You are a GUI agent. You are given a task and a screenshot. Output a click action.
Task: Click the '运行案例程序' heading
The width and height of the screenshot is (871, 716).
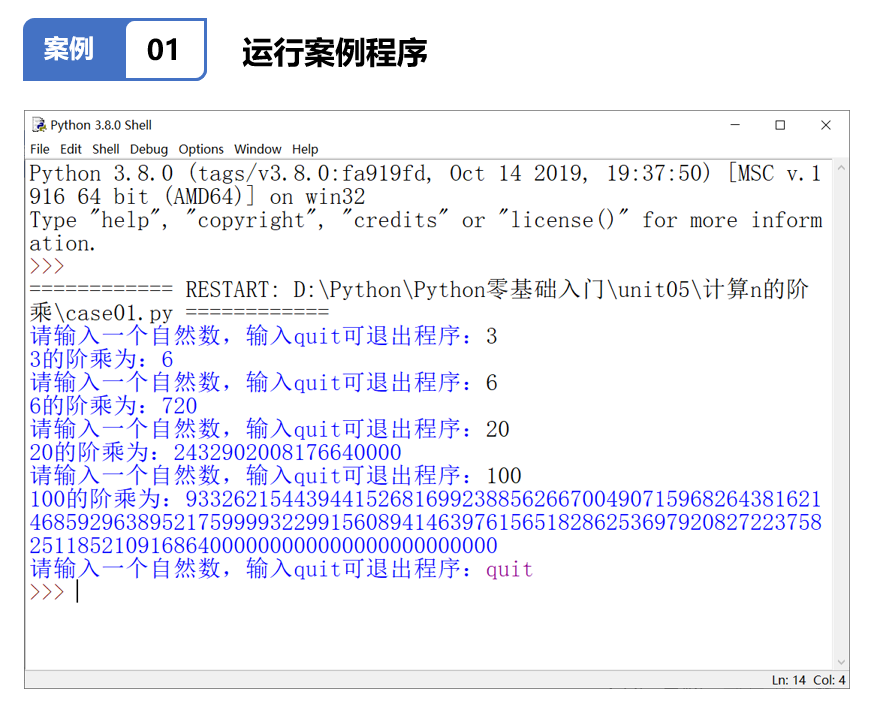[335, 53]
